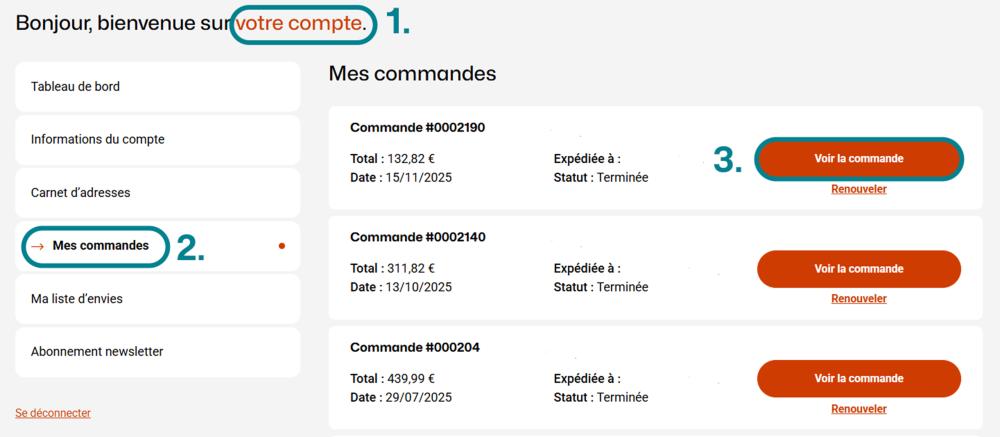1000x437 pixels.
Task: Select Mes commandes in sidebar
Action: pos(100,245)
